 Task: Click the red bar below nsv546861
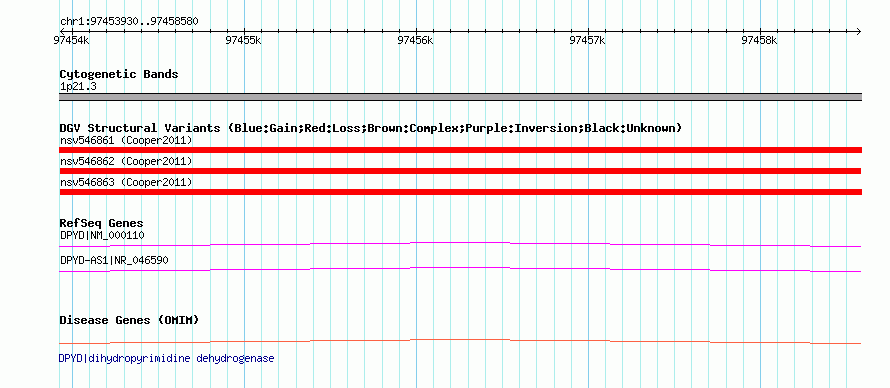[x=460, y=150]
